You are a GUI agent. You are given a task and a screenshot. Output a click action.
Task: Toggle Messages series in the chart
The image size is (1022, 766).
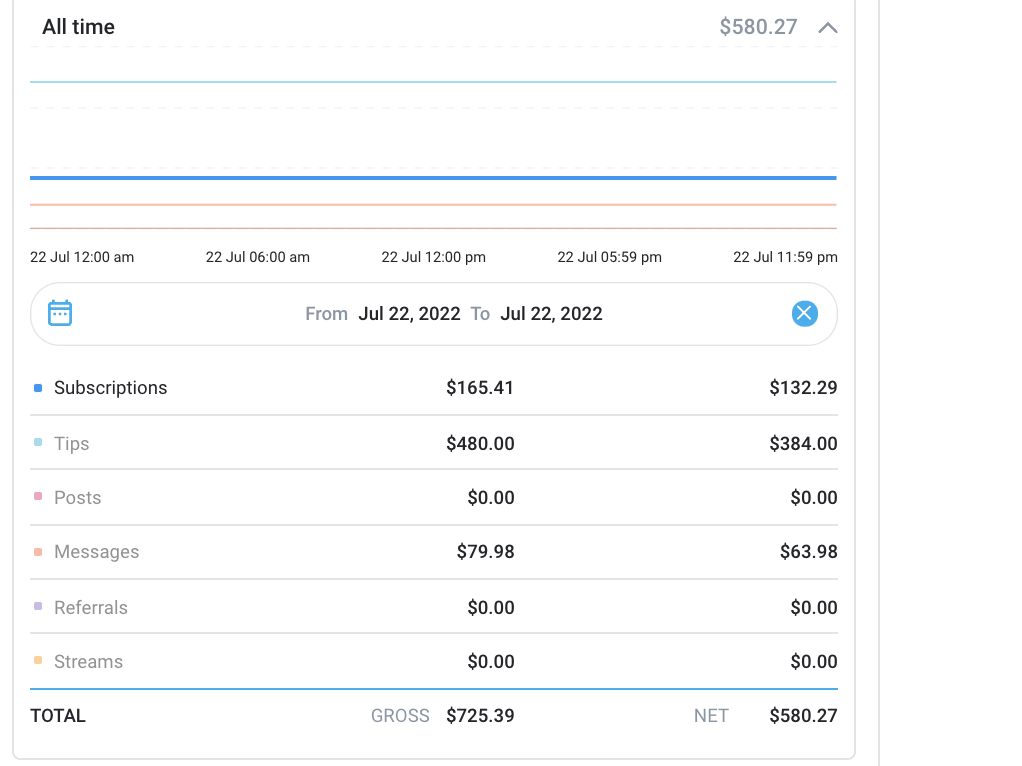point(96,552)
